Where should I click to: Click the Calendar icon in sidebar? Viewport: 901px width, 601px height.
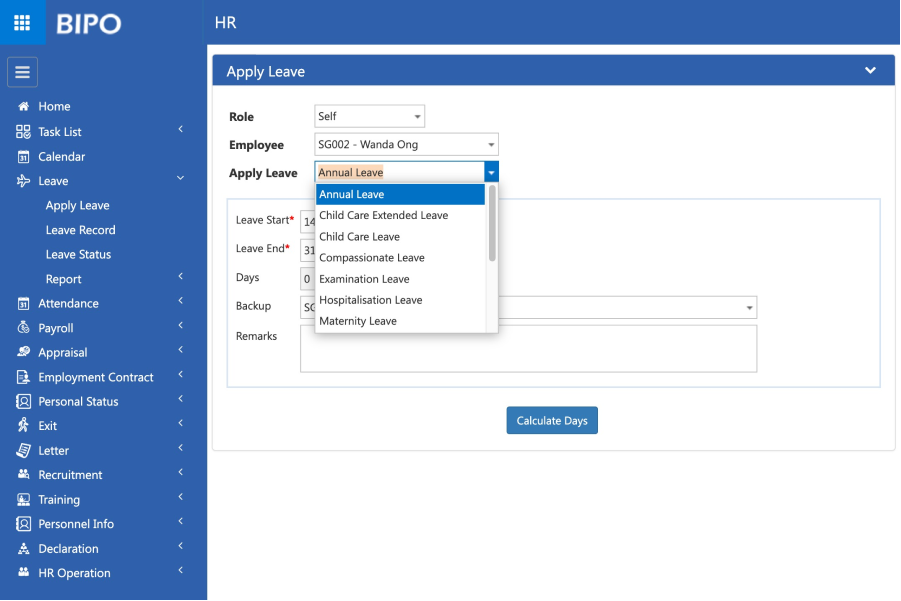(x=23, y=156)
